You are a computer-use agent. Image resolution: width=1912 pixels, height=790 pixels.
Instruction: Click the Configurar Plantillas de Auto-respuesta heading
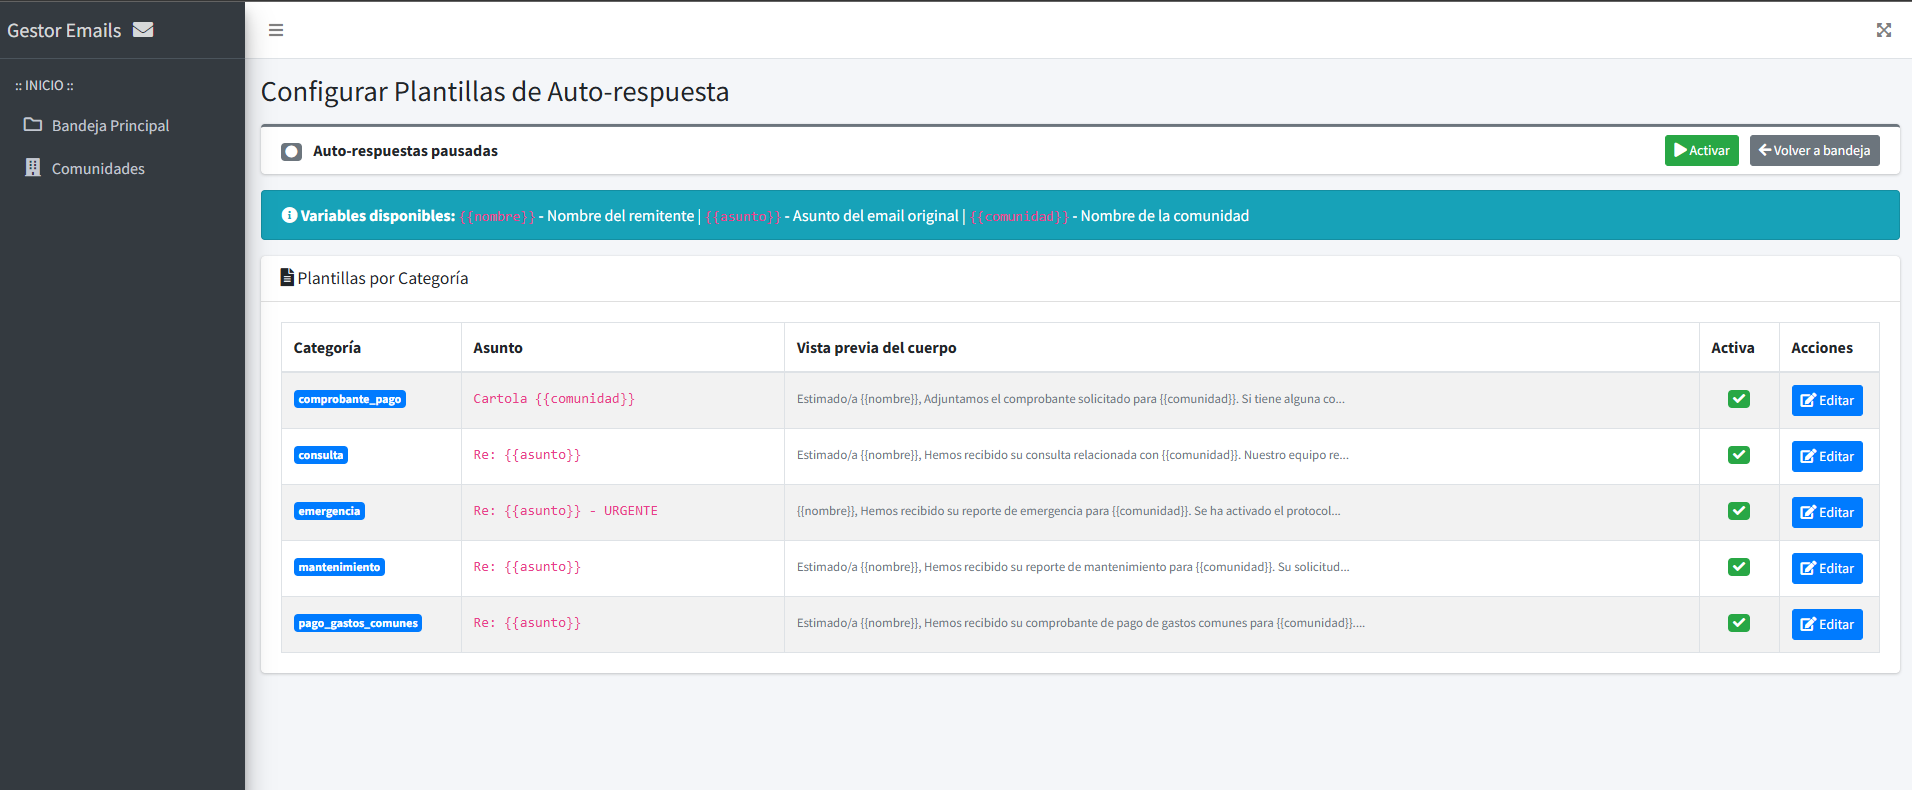point(495,91)
